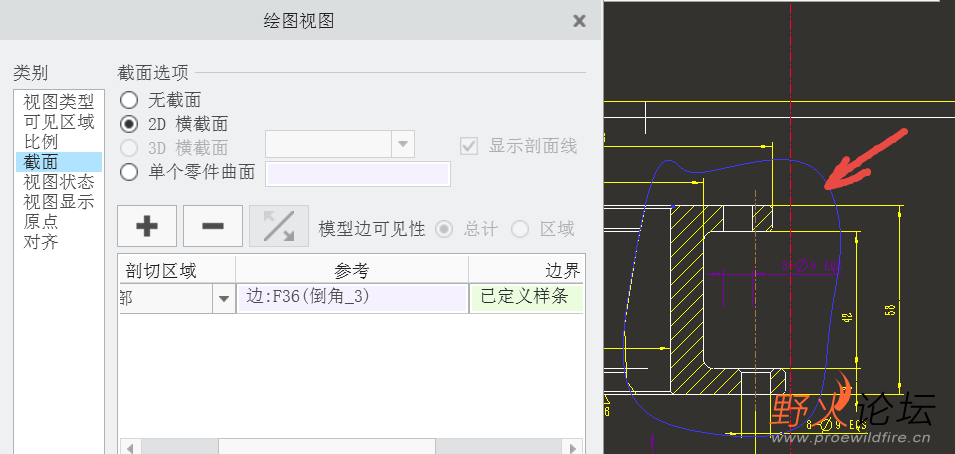
Task: Select the 2D 横截面 radio option
Action: [129, 124]
